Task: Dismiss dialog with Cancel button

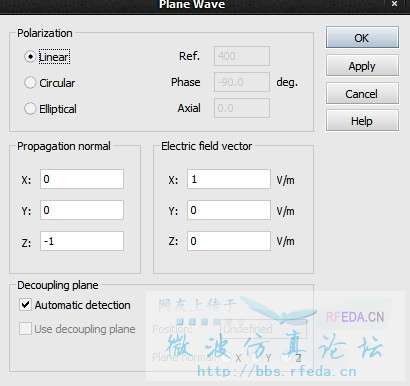Action: point(362,94)
